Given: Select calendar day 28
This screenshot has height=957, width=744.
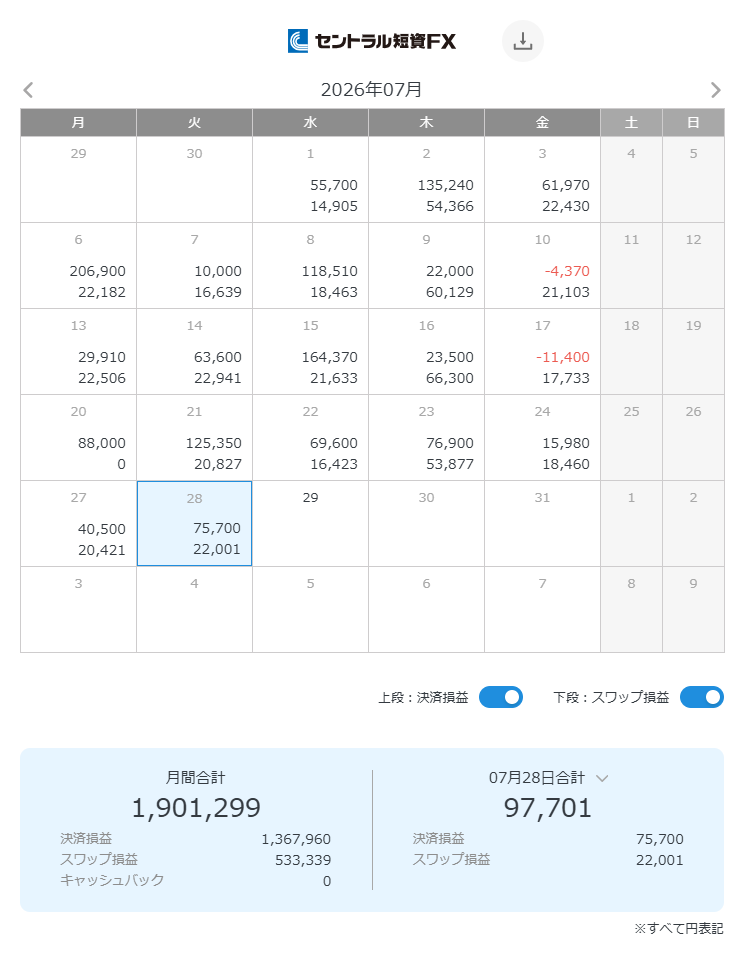Looking at the screenshot, I should [194, 524].
